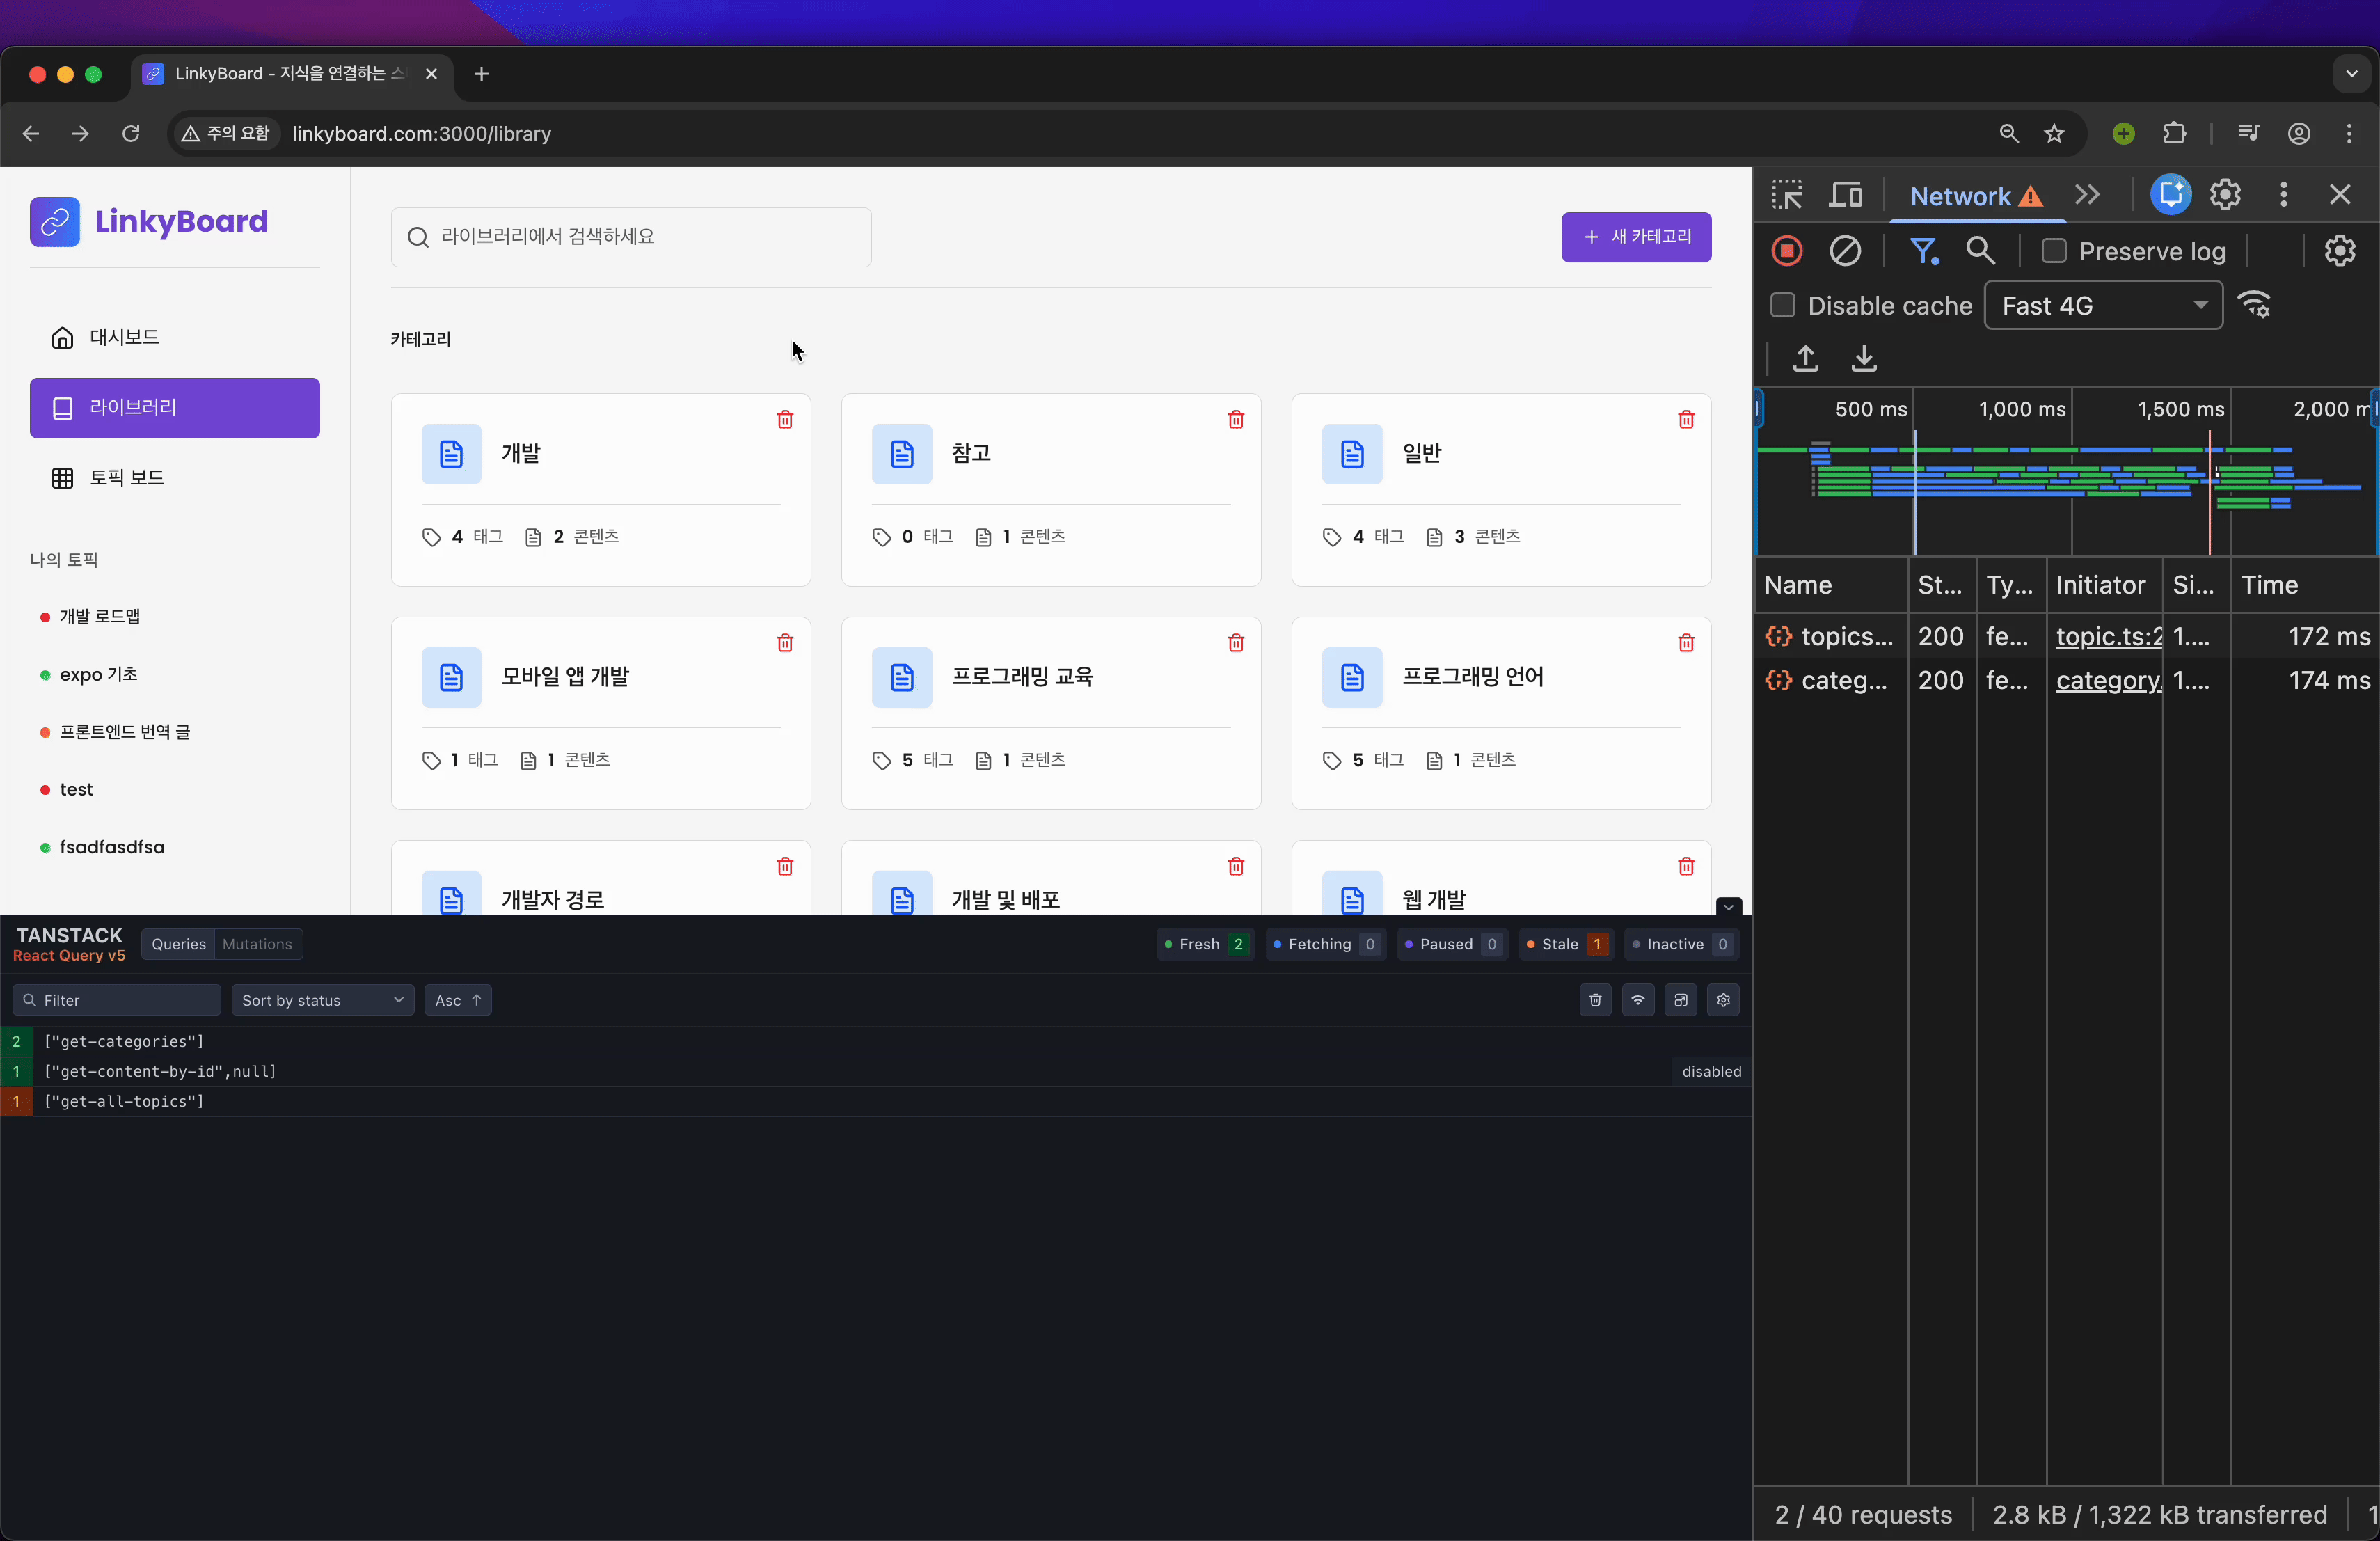Check the Disable cache checkbox
This screenshot has height=1541, width=2380.
pyautogui.click(x=1783, y=306)
